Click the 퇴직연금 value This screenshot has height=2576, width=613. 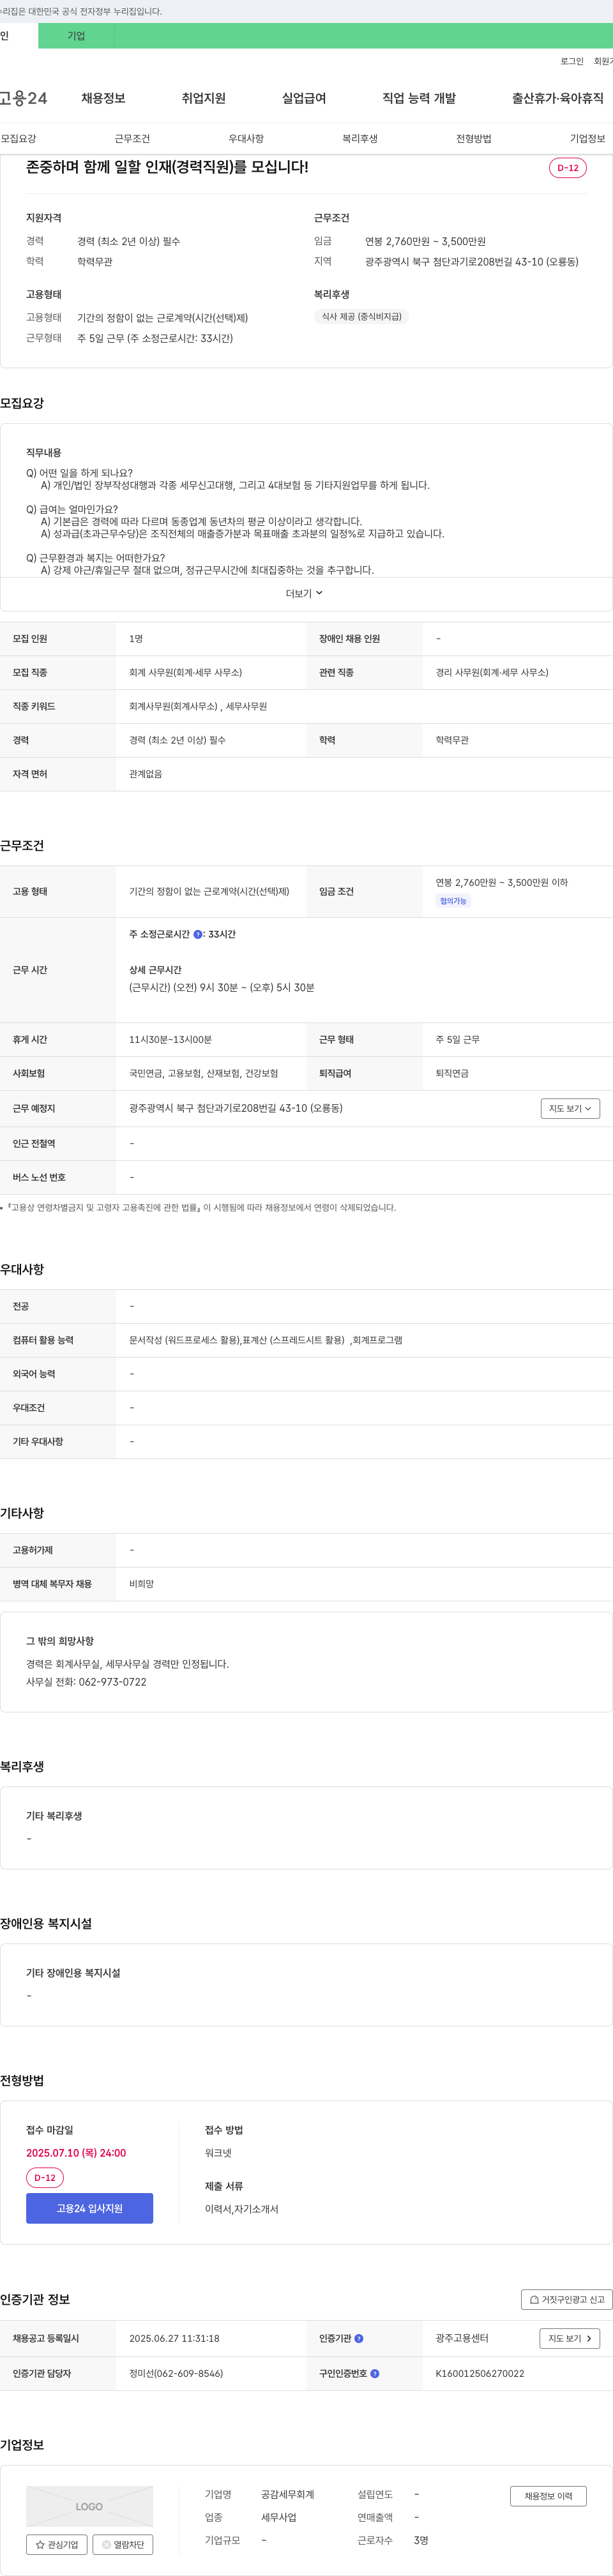(x=452, y=1073)
